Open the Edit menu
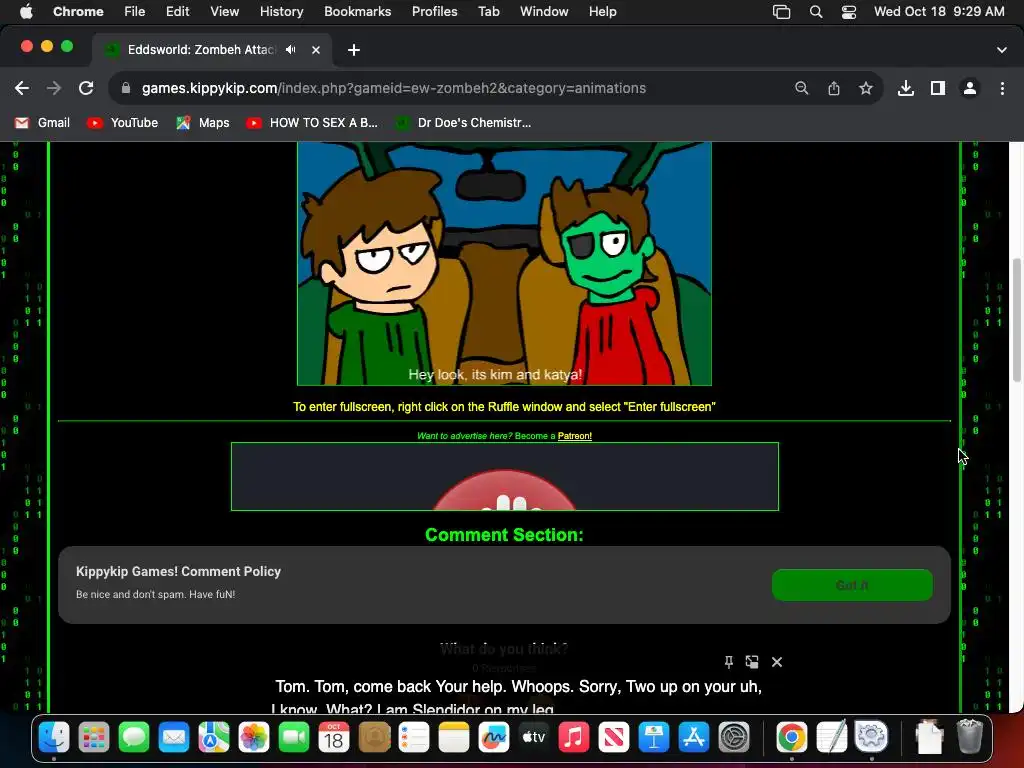The height and width of the screenshot is (768, 1024). tap(177, 11)
